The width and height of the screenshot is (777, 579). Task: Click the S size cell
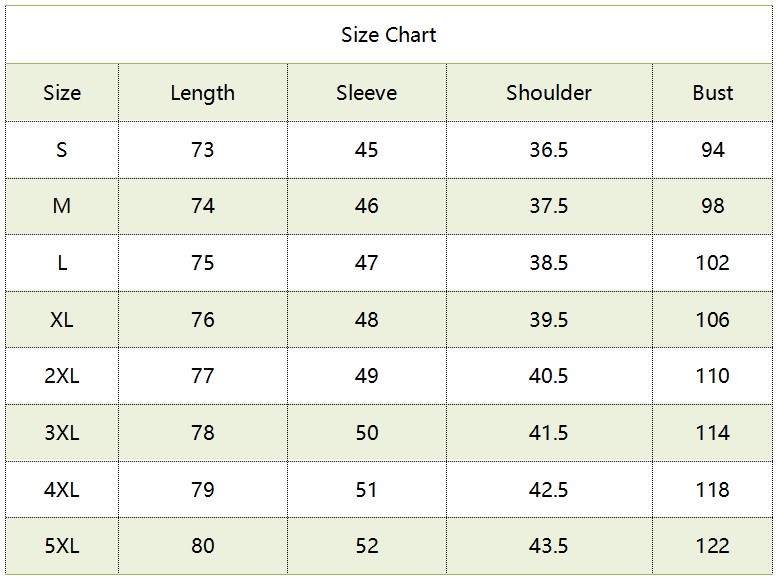[62, 150]
